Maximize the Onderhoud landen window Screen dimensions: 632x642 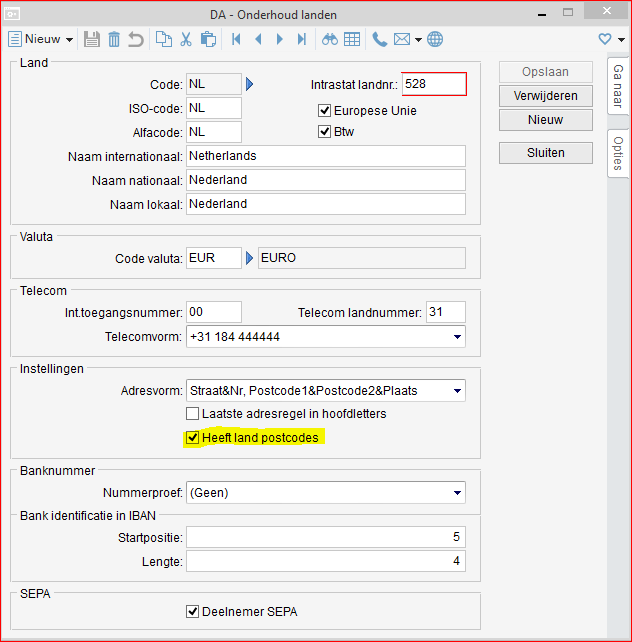(568, 12)
